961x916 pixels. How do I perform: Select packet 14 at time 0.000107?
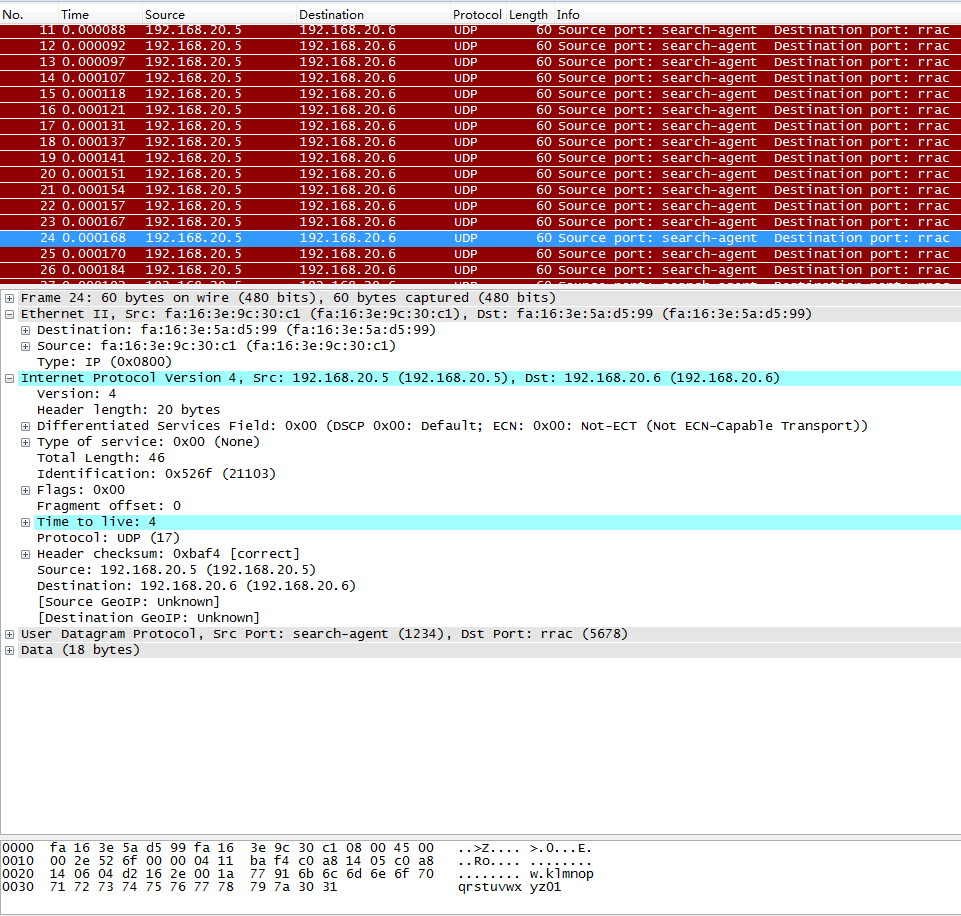click(x=480, y=78)
